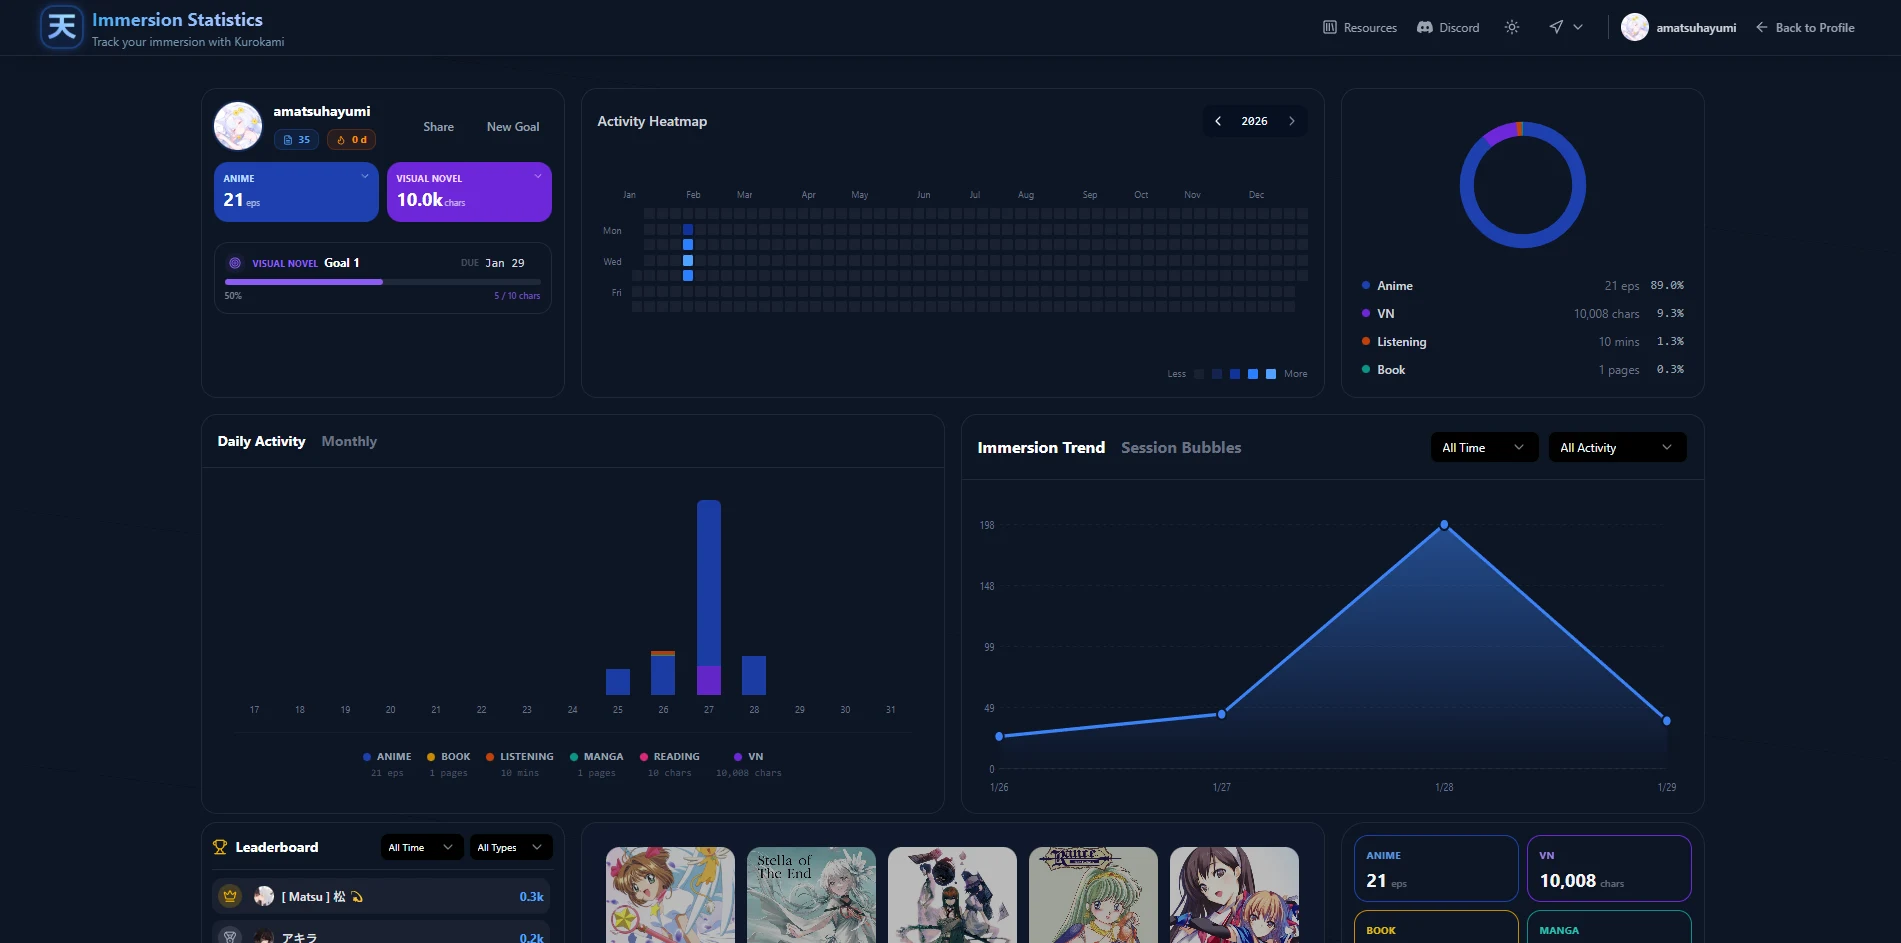This screenshot has width=1901, height=943.
Task: Go to previous year in Activity Heatmap
Action: tap(1218, 121)
